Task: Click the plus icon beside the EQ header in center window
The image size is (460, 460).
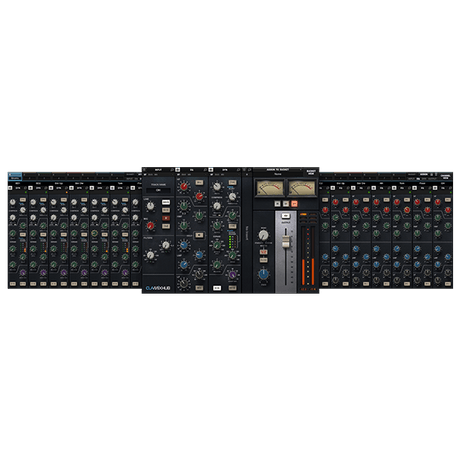Action: point(178,170)
